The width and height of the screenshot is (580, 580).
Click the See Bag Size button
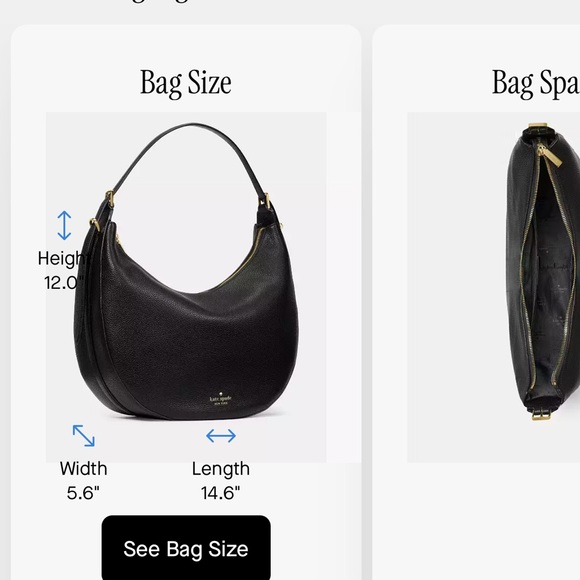pos(186,547)
